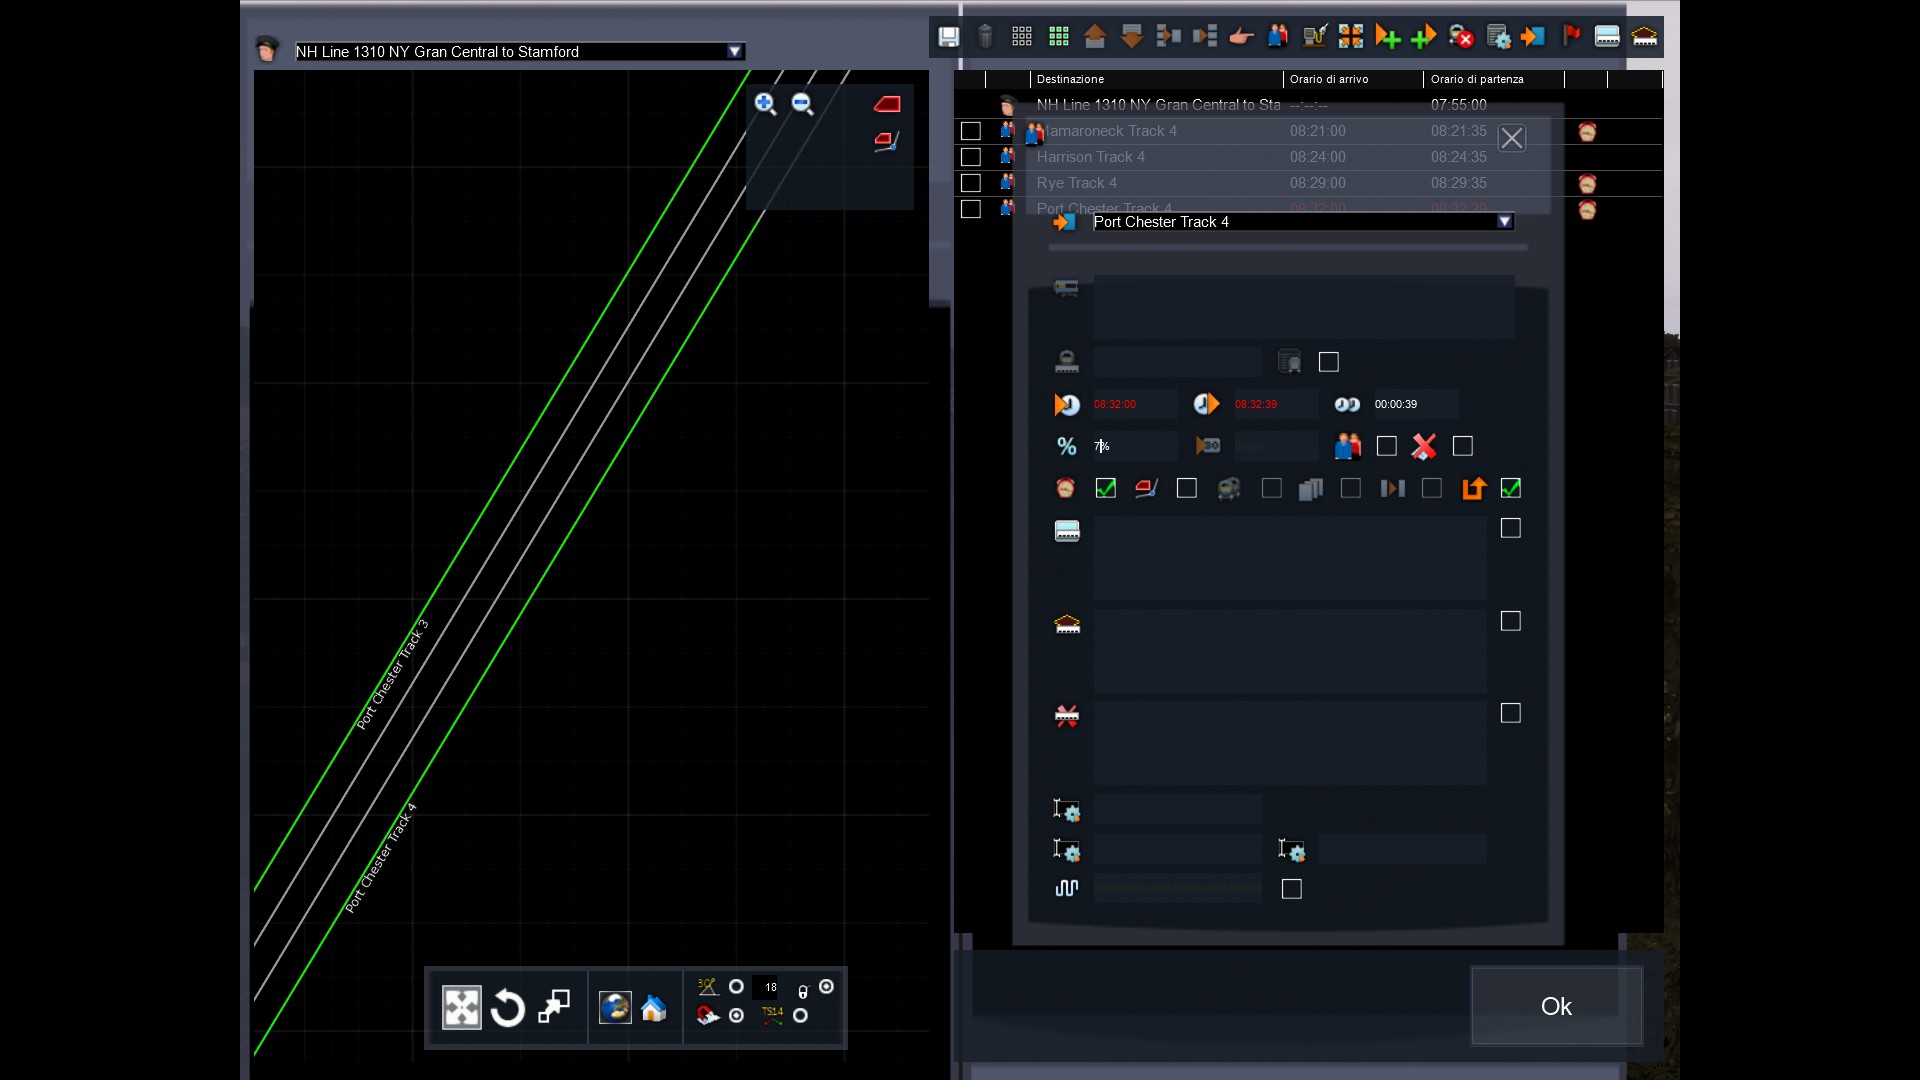This screenshot has height=1080, width=1920.
Task: Select the four-way move tool
Action: point(462,1008)
